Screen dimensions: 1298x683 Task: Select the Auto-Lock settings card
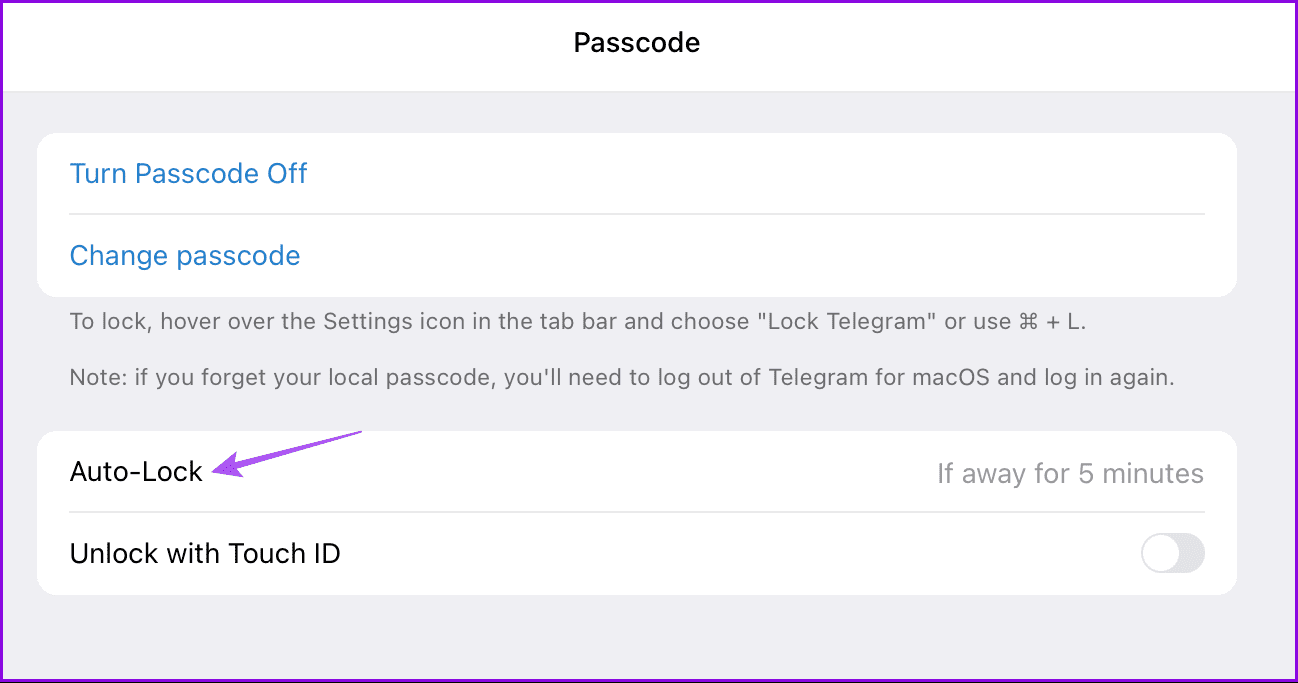point(637,512)
